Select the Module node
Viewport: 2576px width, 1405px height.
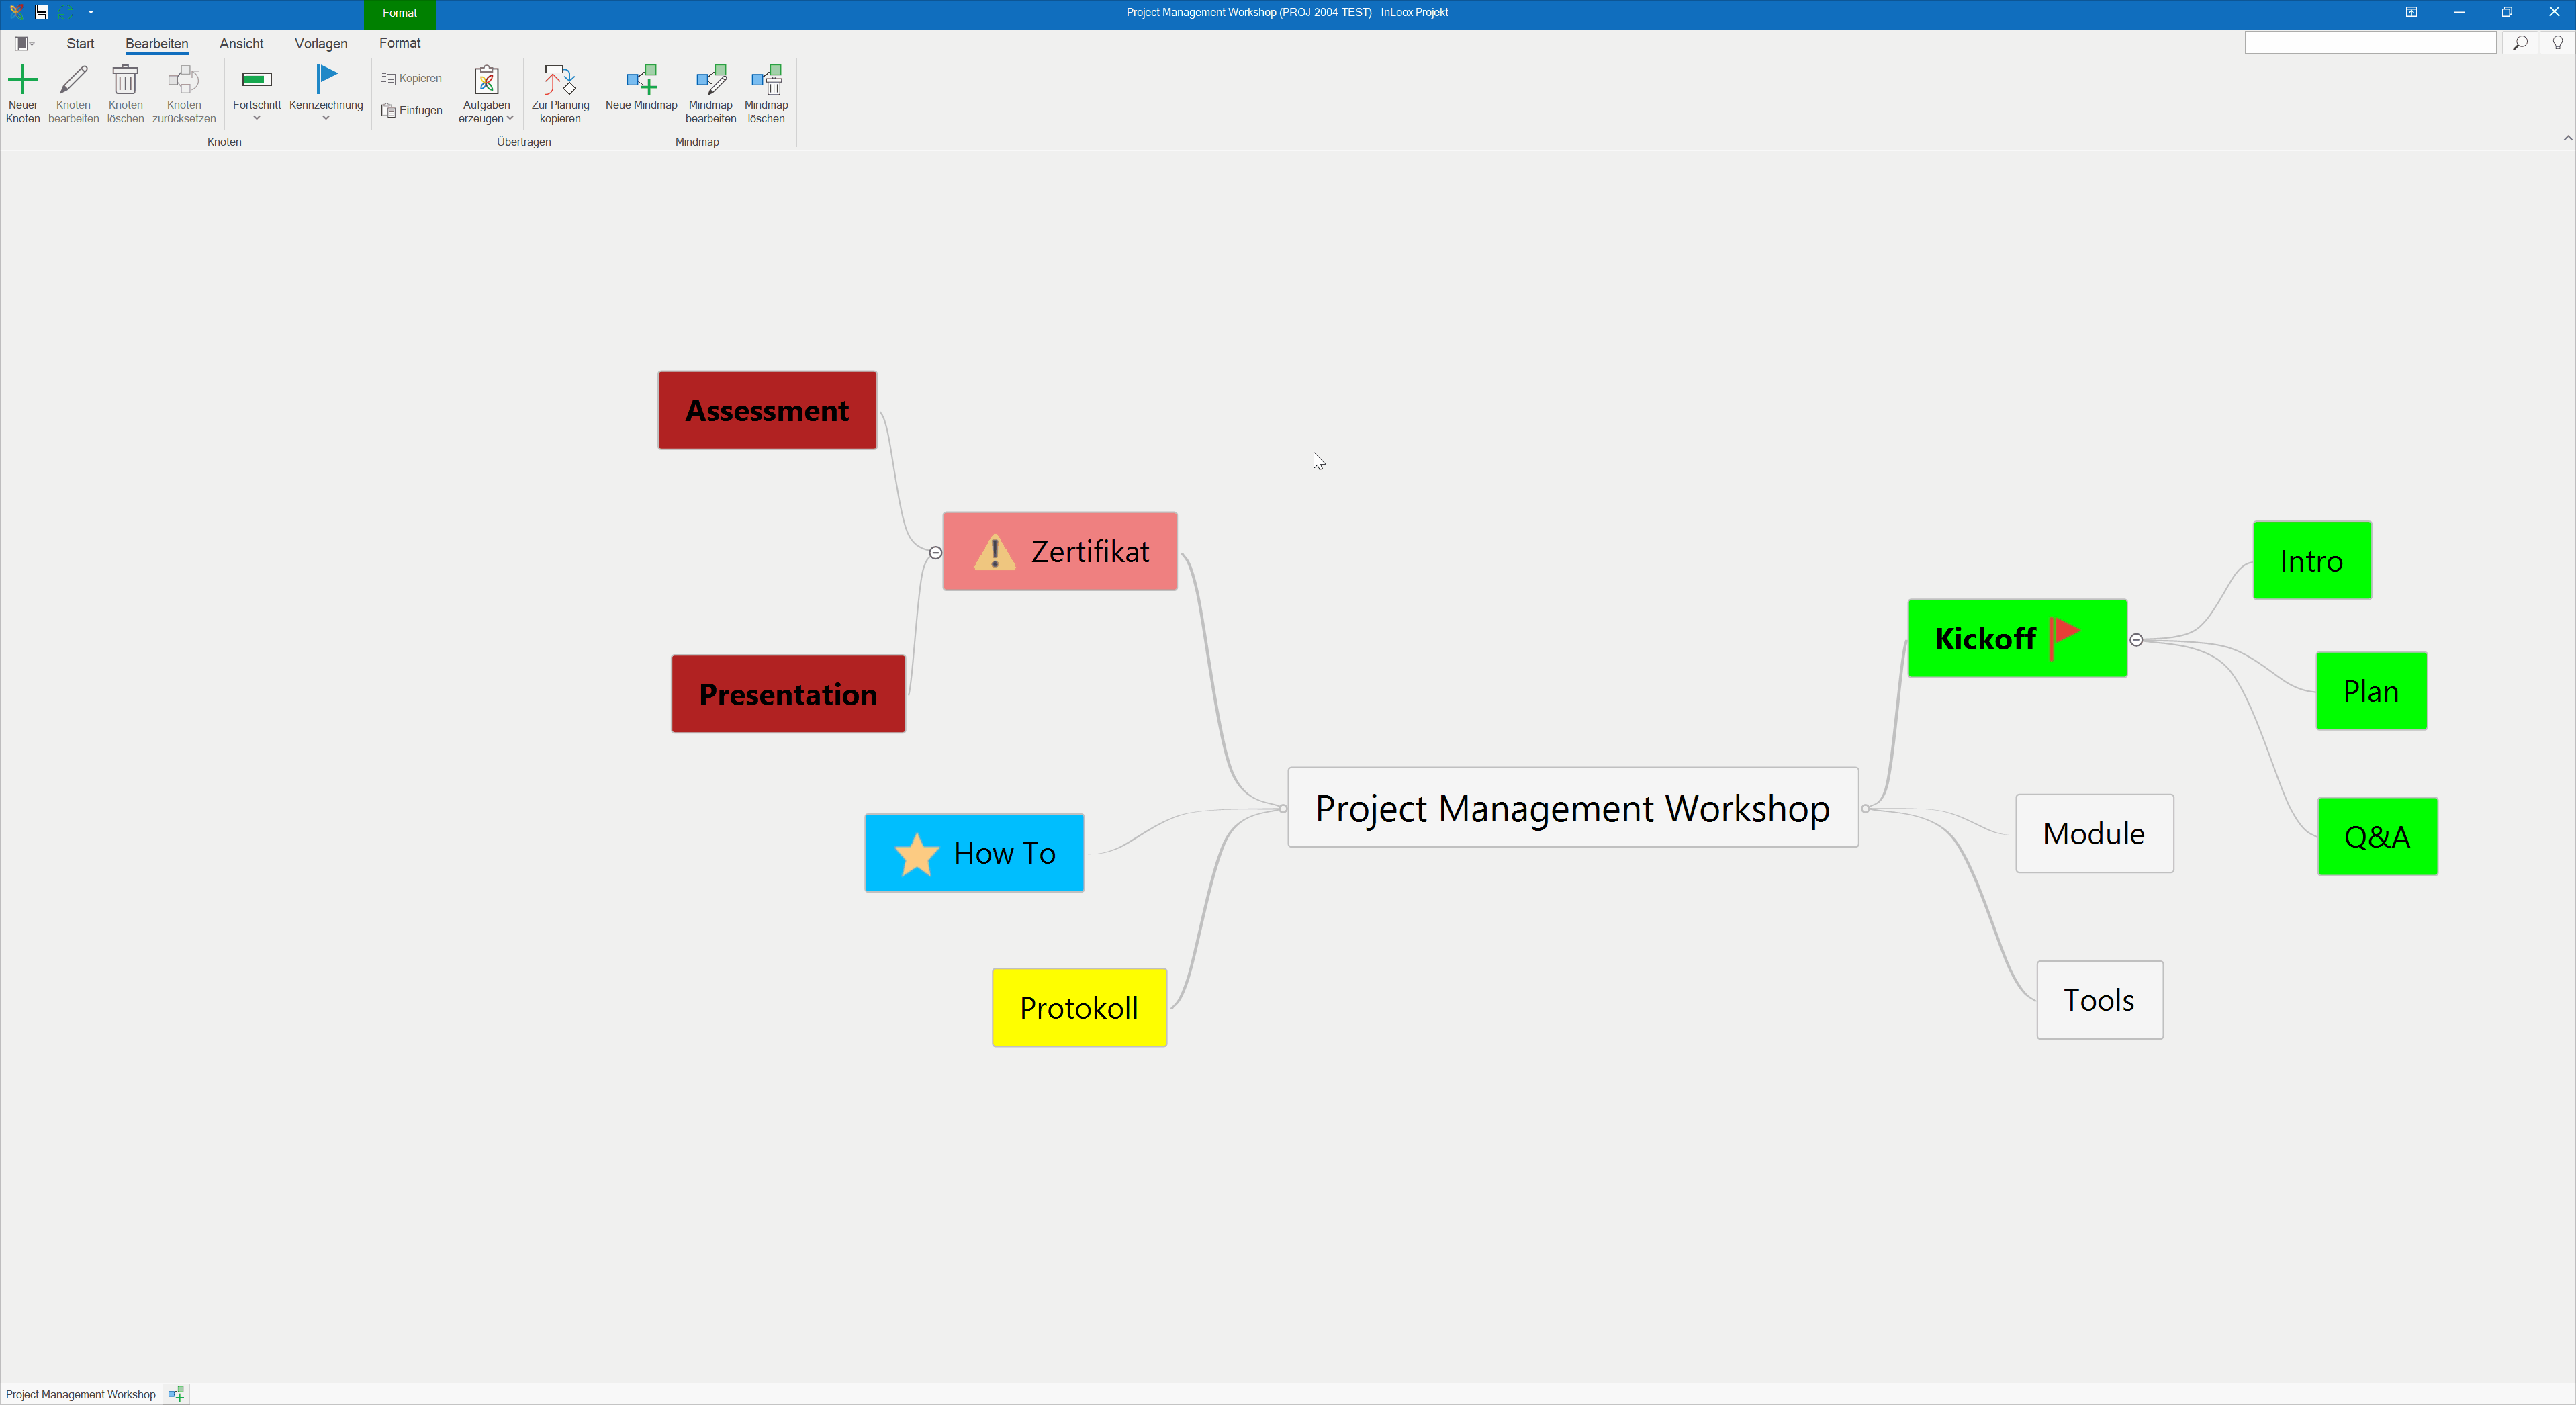tap(2094, 833)
